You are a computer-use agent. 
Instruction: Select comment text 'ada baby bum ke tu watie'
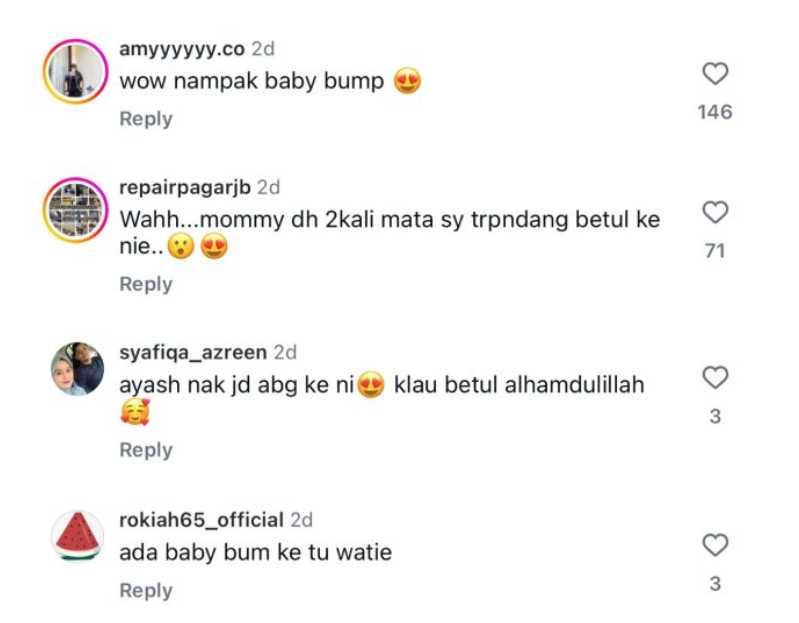point(256,553)
